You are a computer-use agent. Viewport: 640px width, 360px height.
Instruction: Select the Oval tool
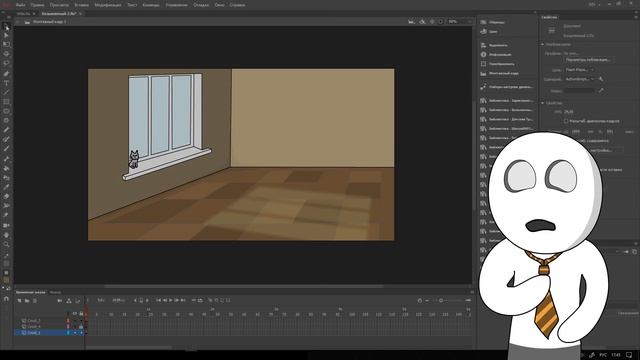pos(6,111)
